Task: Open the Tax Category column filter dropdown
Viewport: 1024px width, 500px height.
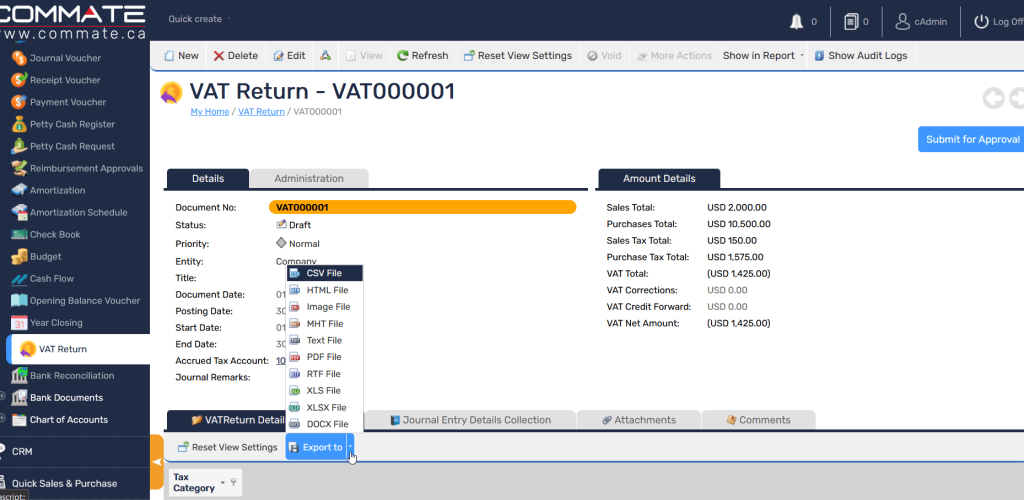Action: tap(223, 482)
